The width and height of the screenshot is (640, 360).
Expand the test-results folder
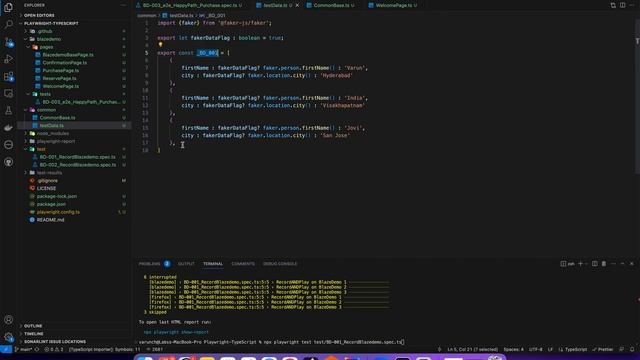49,173
